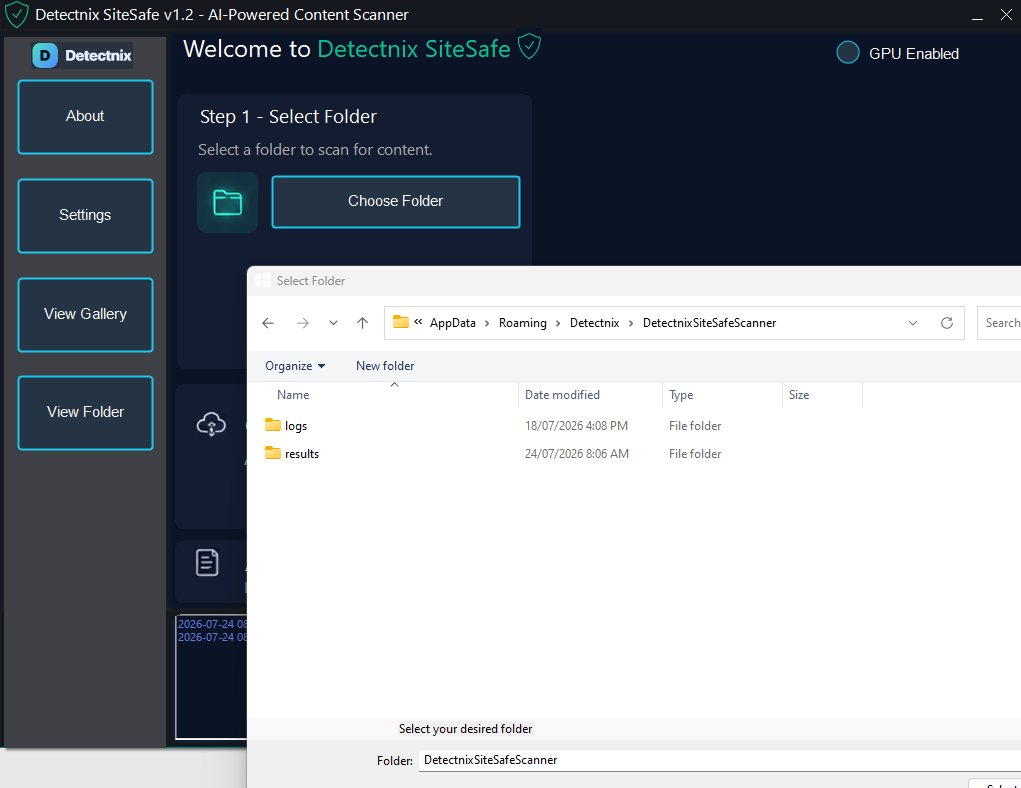Click the Detectnix logo in sidebar

tap(82, 55)
